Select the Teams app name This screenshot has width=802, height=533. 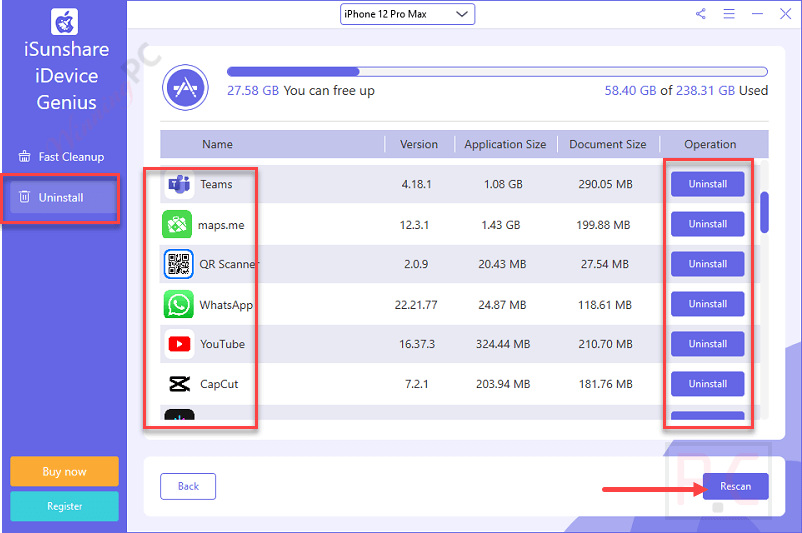point(216,184)
